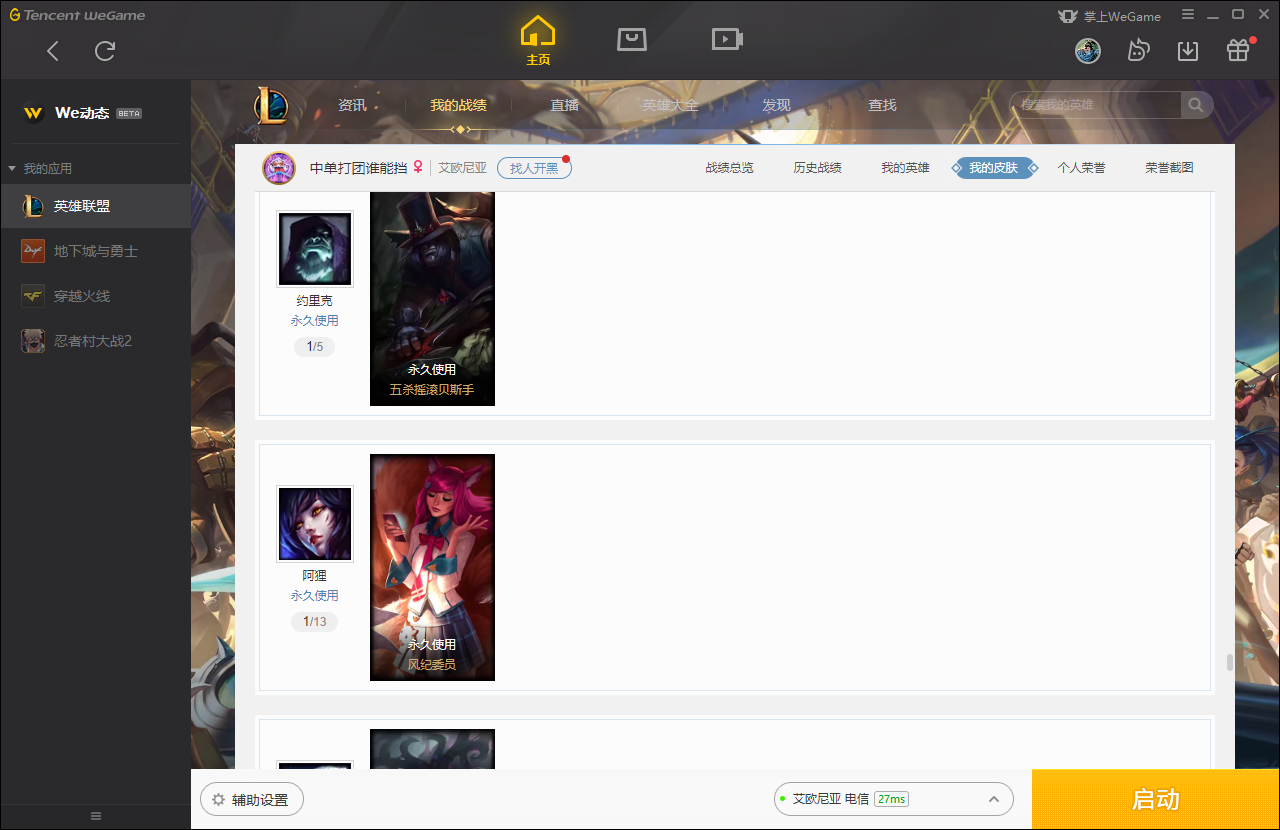Click 永久使用 under 阿狸
The width and height of the screenshot is (1280, 830).
coord(314,595)
